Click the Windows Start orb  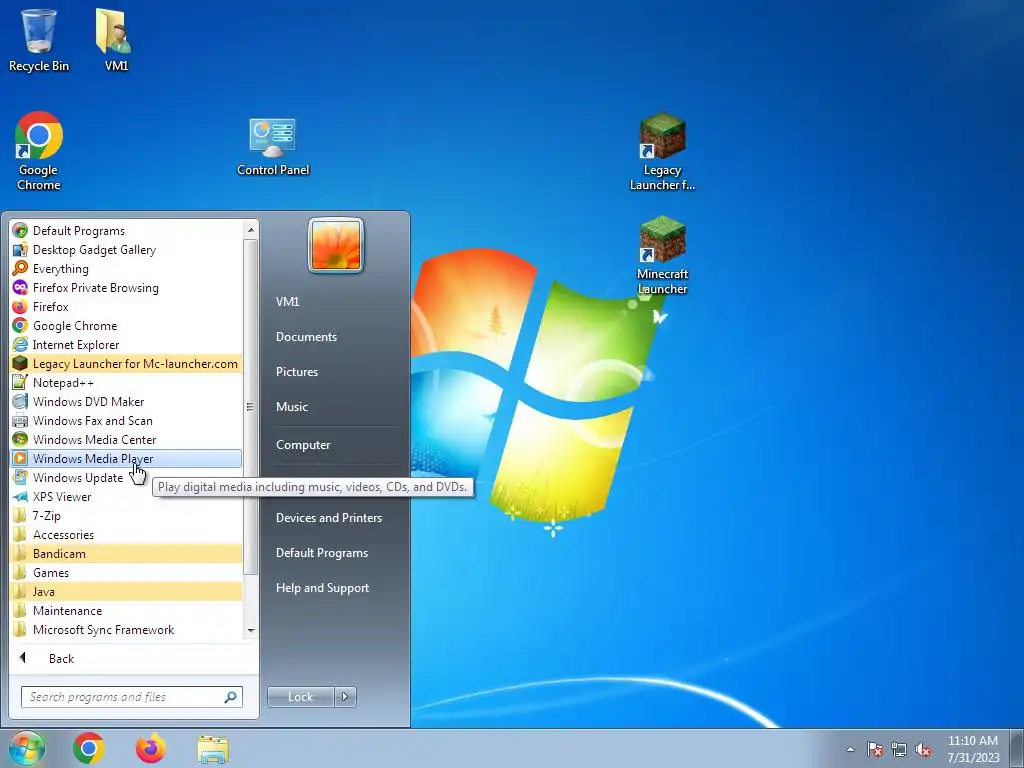pos(26,748)
